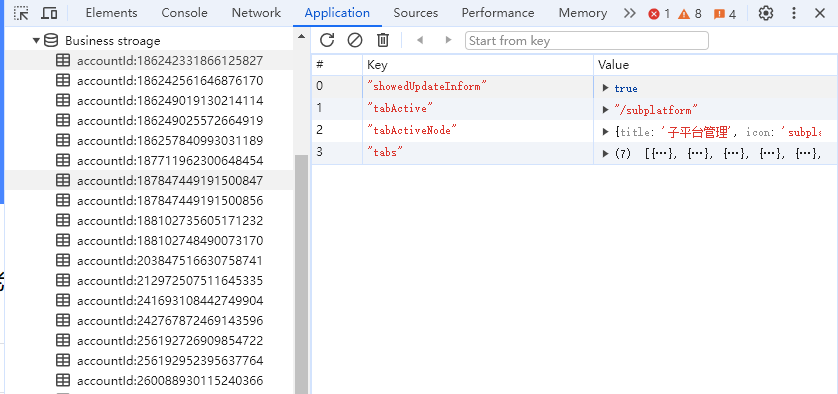Screen dimensions: 838x394
Task: Open DevTools settings gear
Action: (x=766, y=13)
